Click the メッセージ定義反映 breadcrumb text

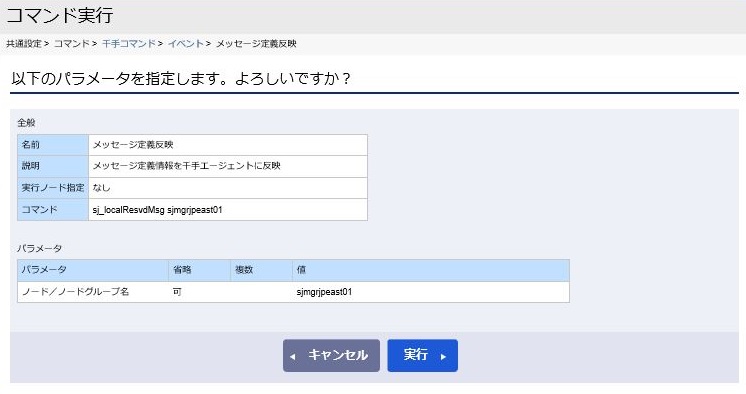pyautogui.click(x=256, y=44)
